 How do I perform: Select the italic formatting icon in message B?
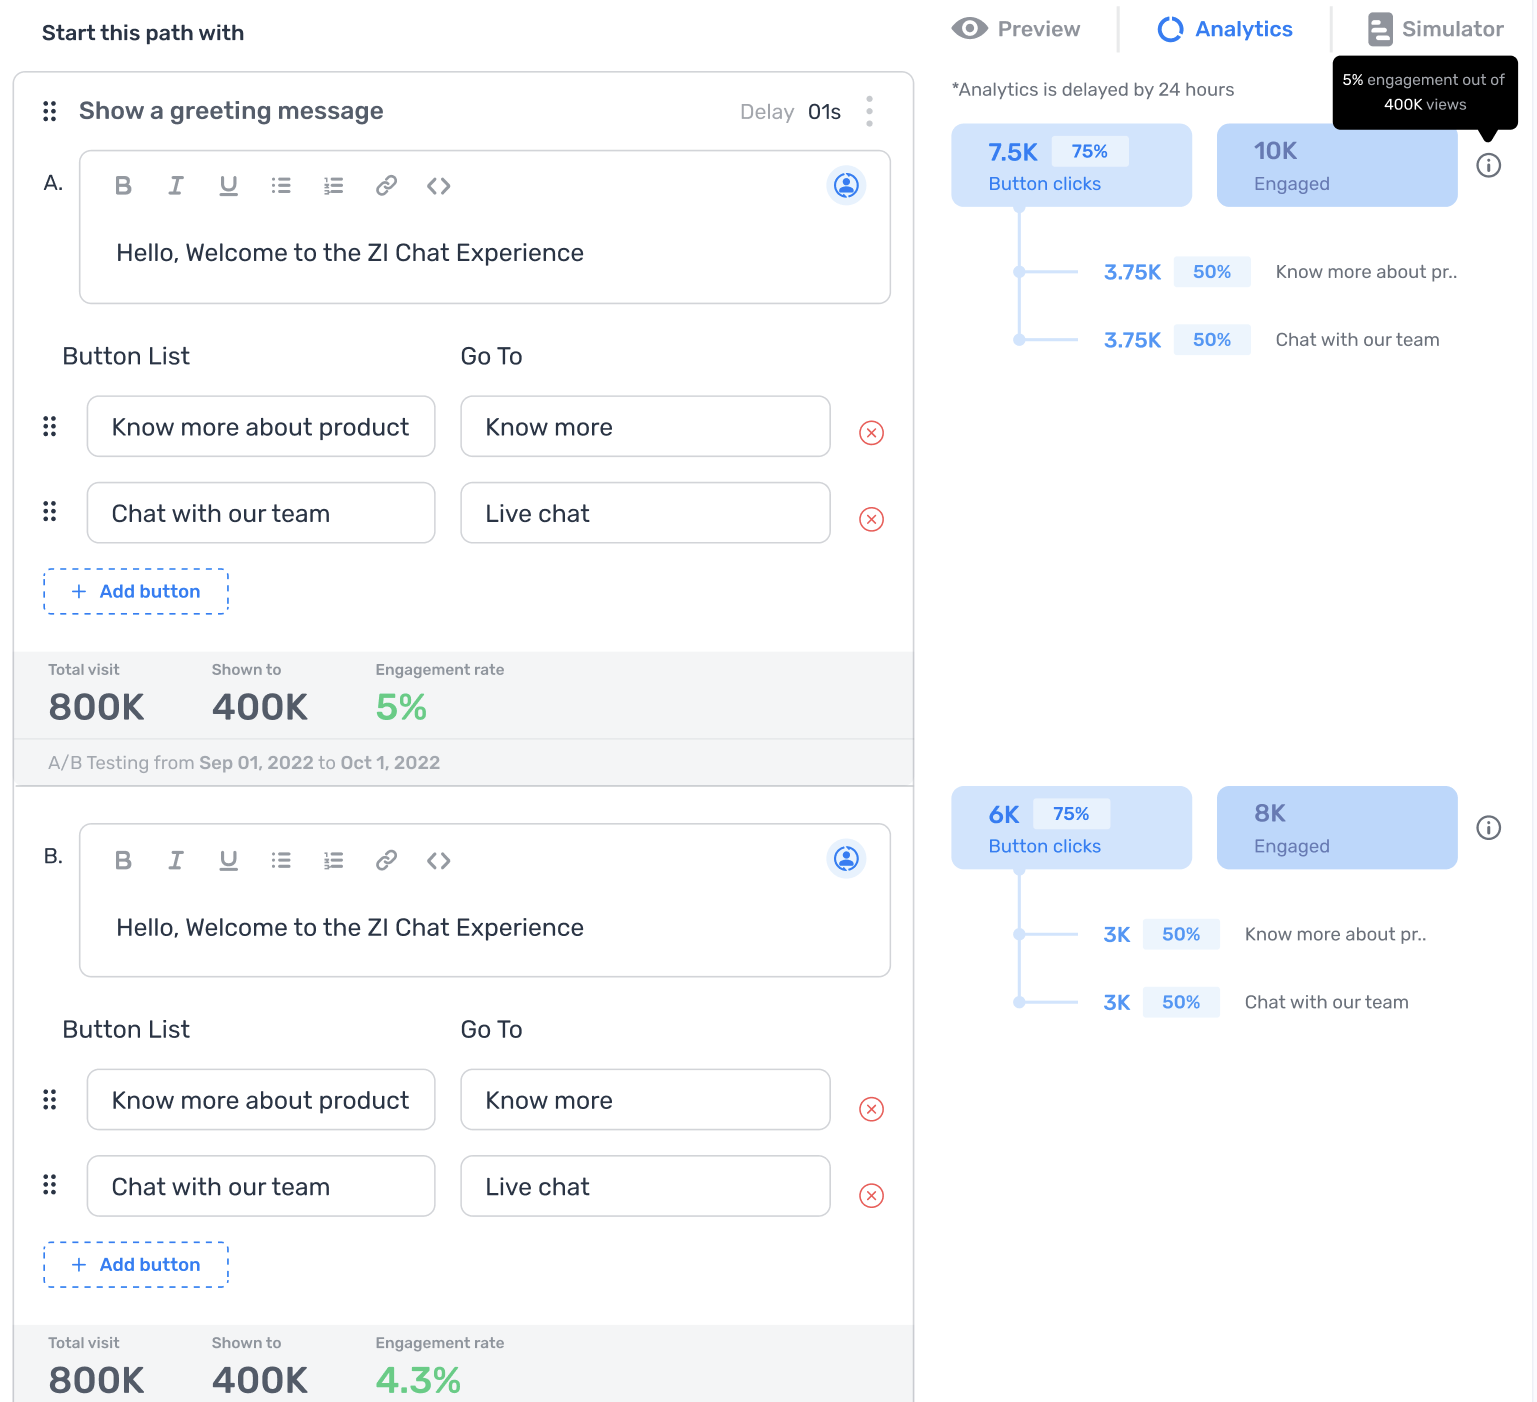pyautogui.click(x=176, y=859)
